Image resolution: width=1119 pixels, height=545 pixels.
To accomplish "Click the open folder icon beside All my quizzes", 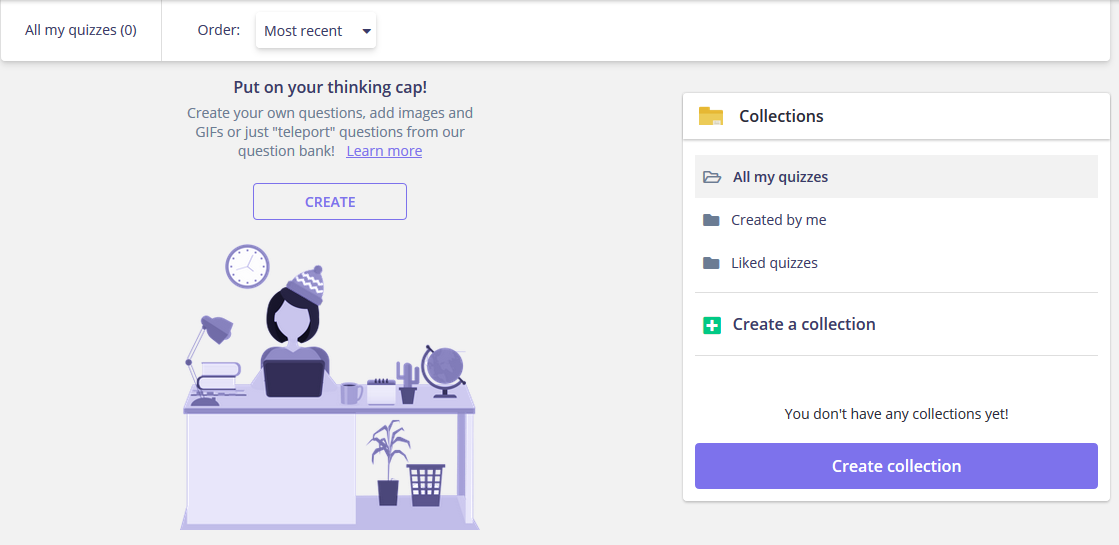I will coord(712,177).
